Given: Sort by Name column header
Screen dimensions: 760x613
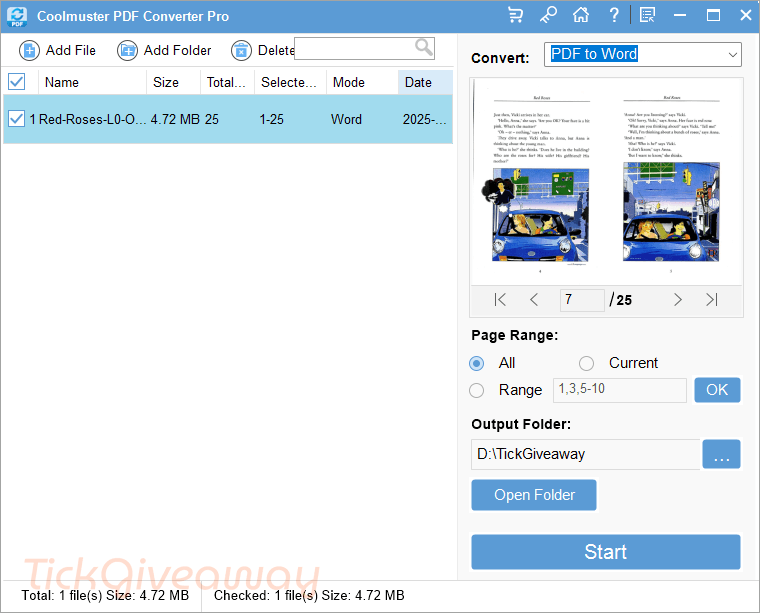Looking at the screenshot, I should pos(92,82).
